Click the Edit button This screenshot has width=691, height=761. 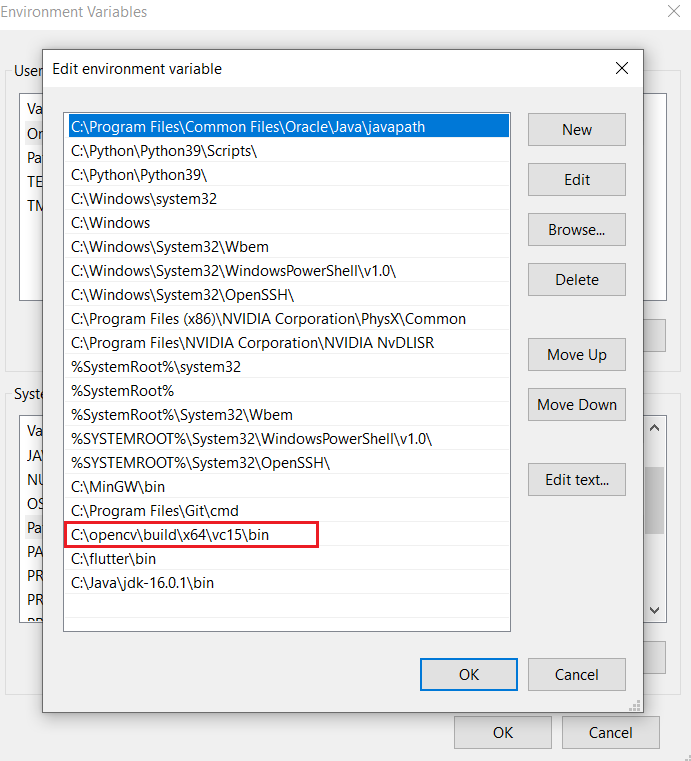(576, 180)
